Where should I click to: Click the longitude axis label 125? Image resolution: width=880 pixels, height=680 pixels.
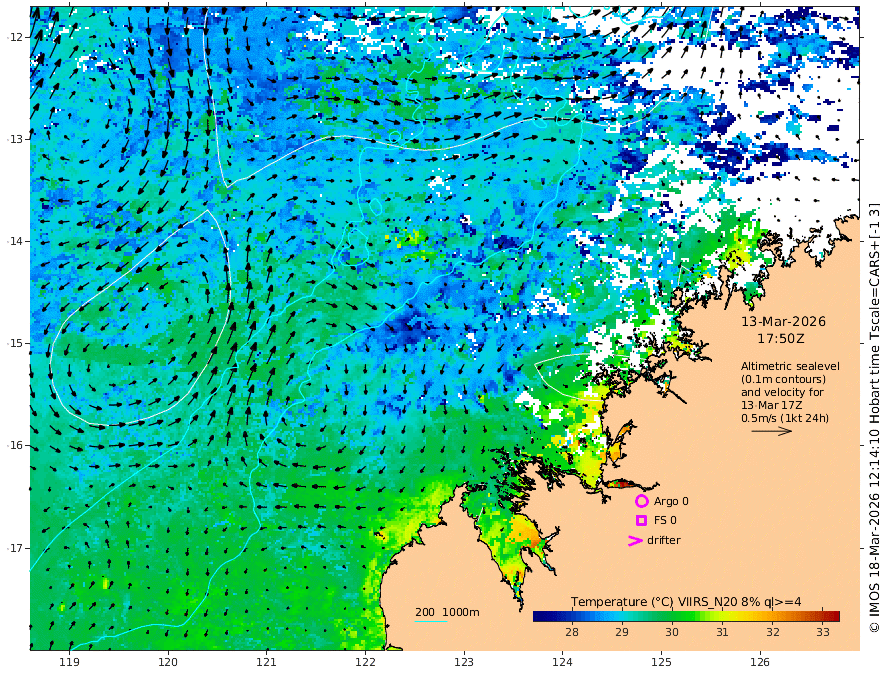pos(661,663)
